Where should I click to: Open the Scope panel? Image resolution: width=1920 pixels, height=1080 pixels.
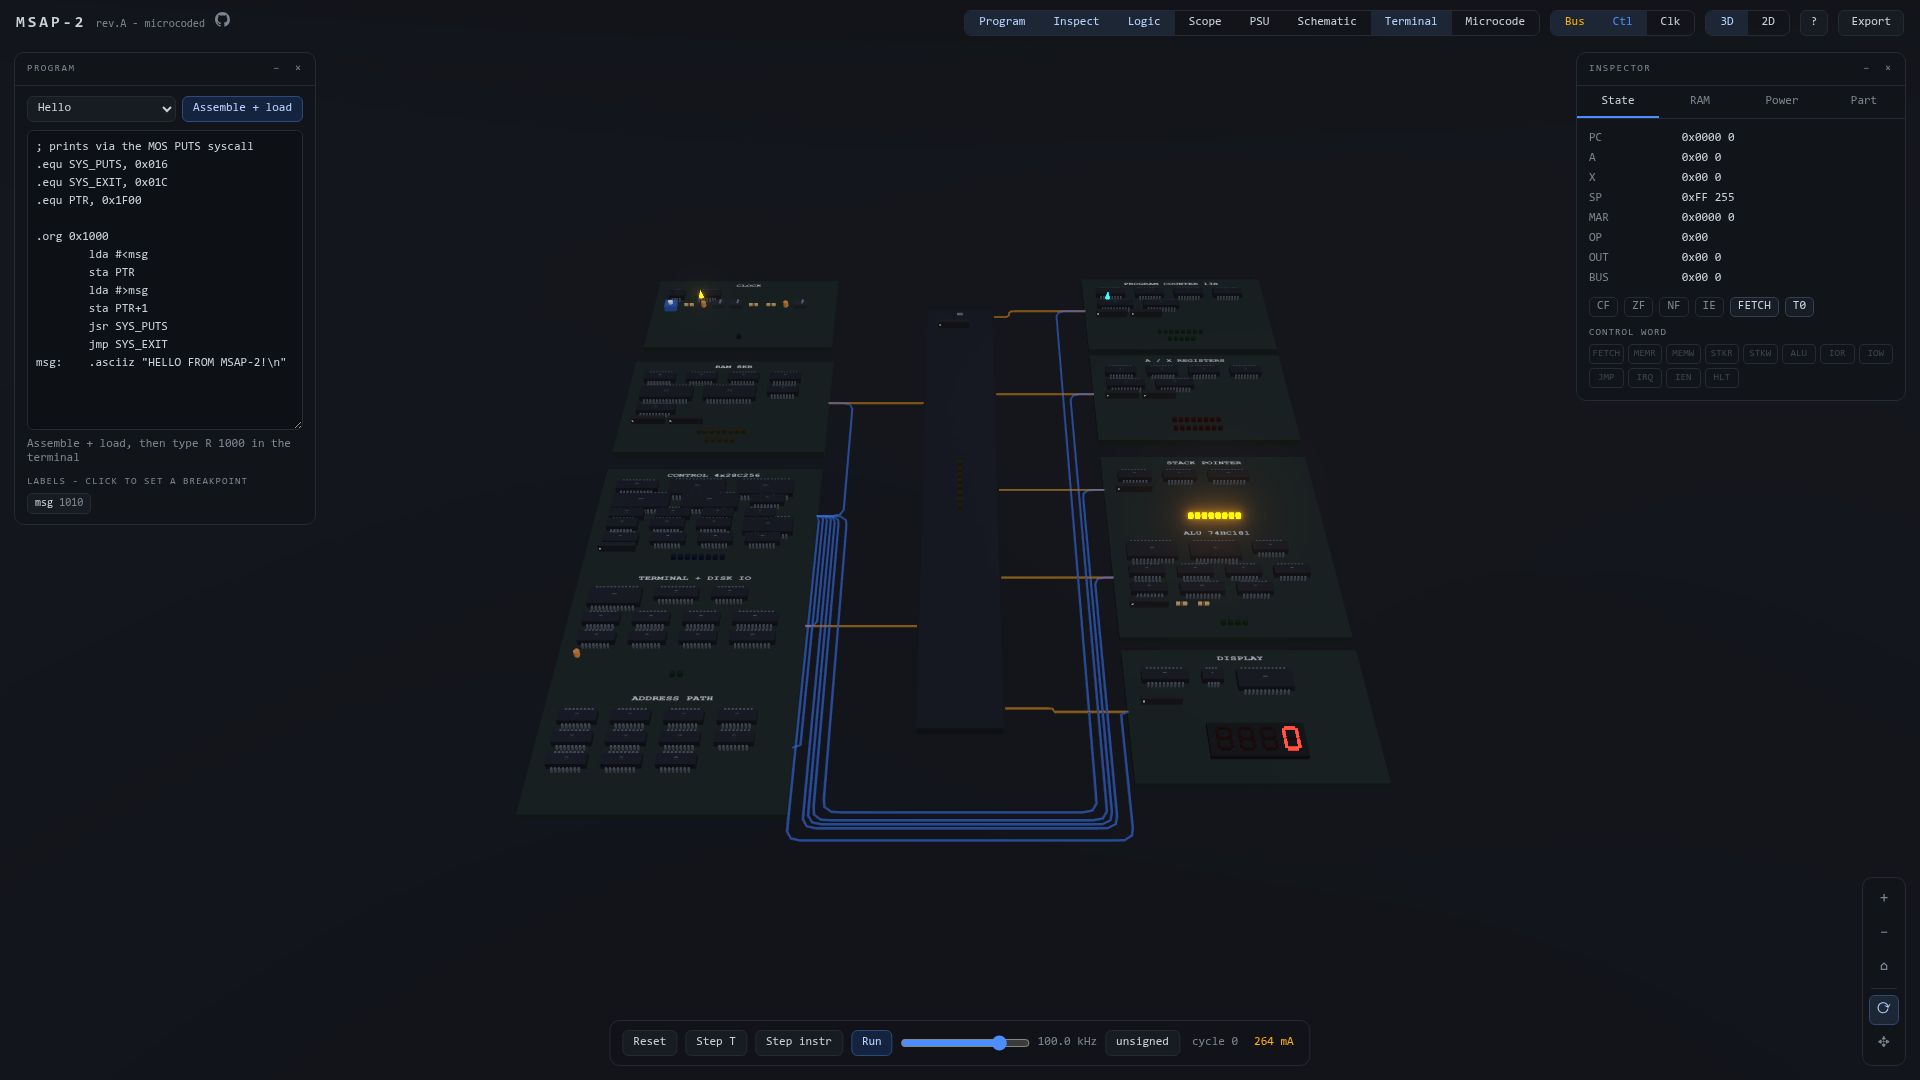(1205, 22)
